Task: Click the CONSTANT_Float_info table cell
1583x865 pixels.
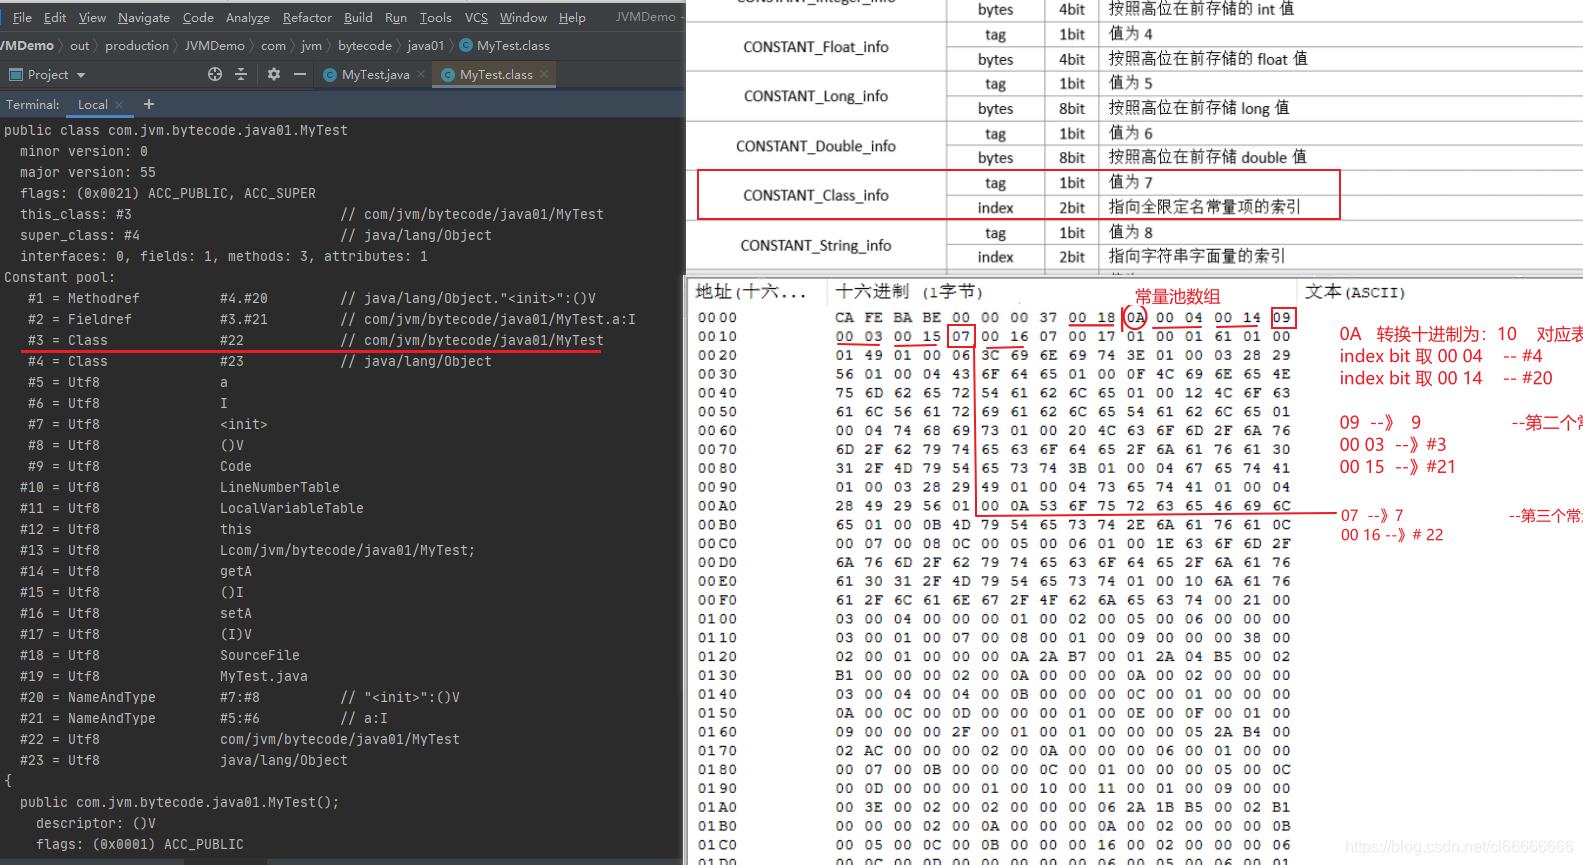Action: (816, 47)
